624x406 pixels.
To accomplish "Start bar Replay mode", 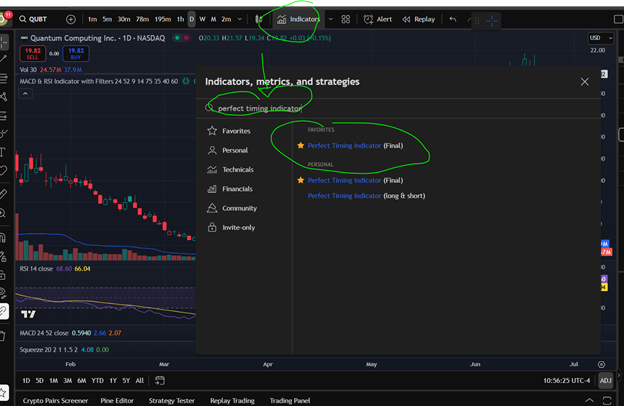I will click(x=419, y=19).
